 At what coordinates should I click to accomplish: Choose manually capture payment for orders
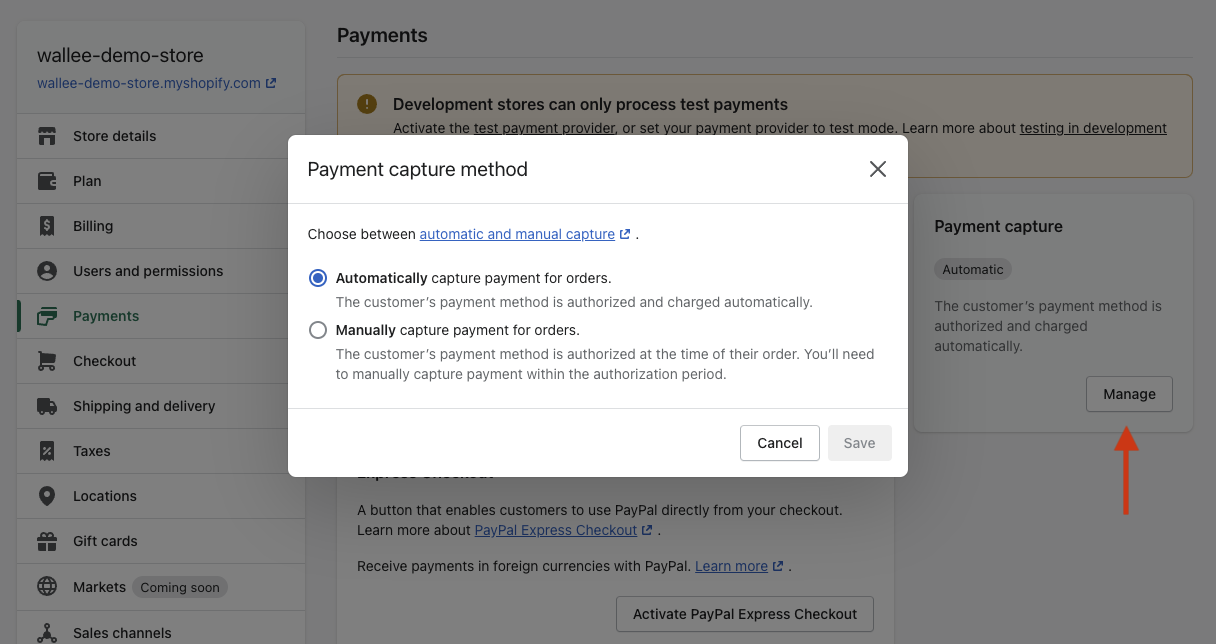[x=317, y=330]
